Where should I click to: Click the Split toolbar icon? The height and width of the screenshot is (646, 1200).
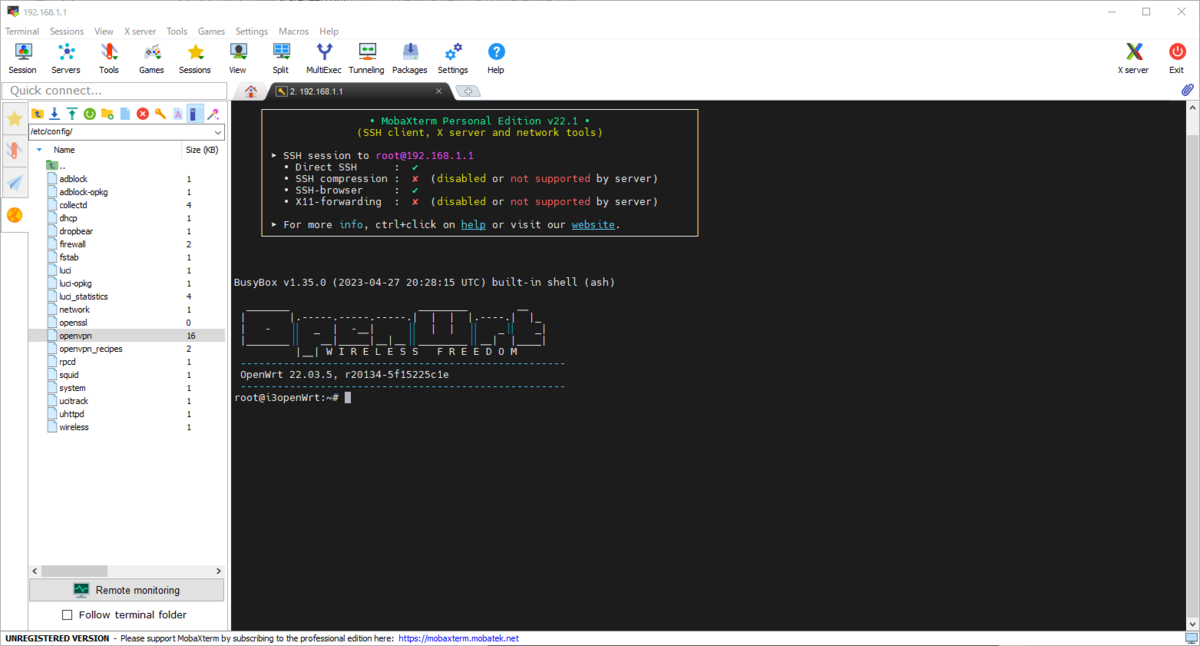(x=281, y=58)
